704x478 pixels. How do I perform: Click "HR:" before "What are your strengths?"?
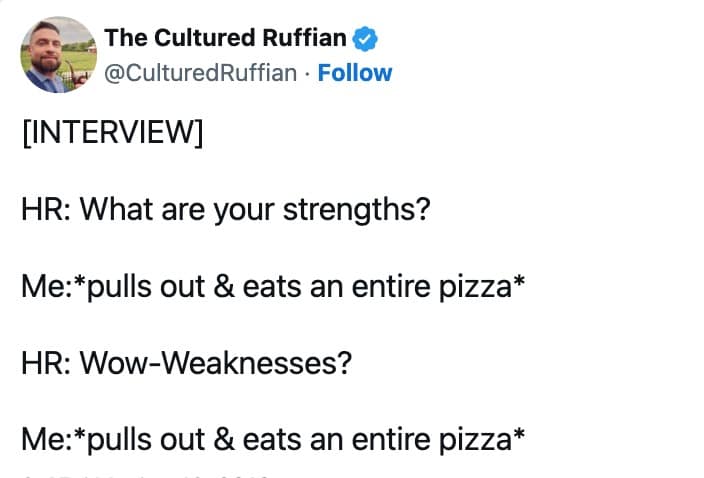tap(46, 212)
